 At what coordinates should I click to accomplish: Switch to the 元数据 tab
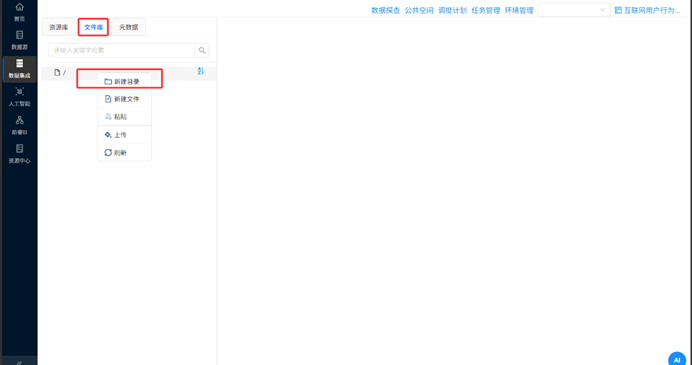click(x=128, y=27)
